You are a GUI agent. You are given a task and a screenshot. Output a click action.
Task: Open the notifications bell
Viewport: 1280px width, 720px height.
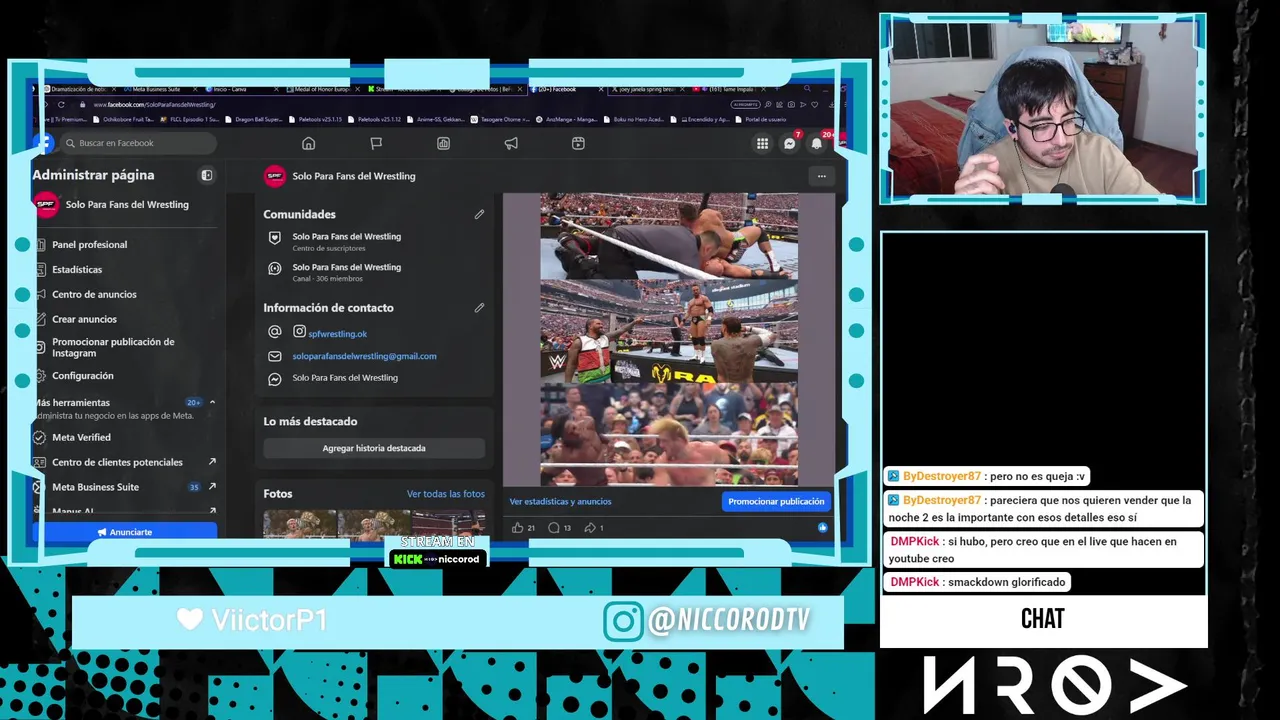pyautogui.click(x=817, y=143)
